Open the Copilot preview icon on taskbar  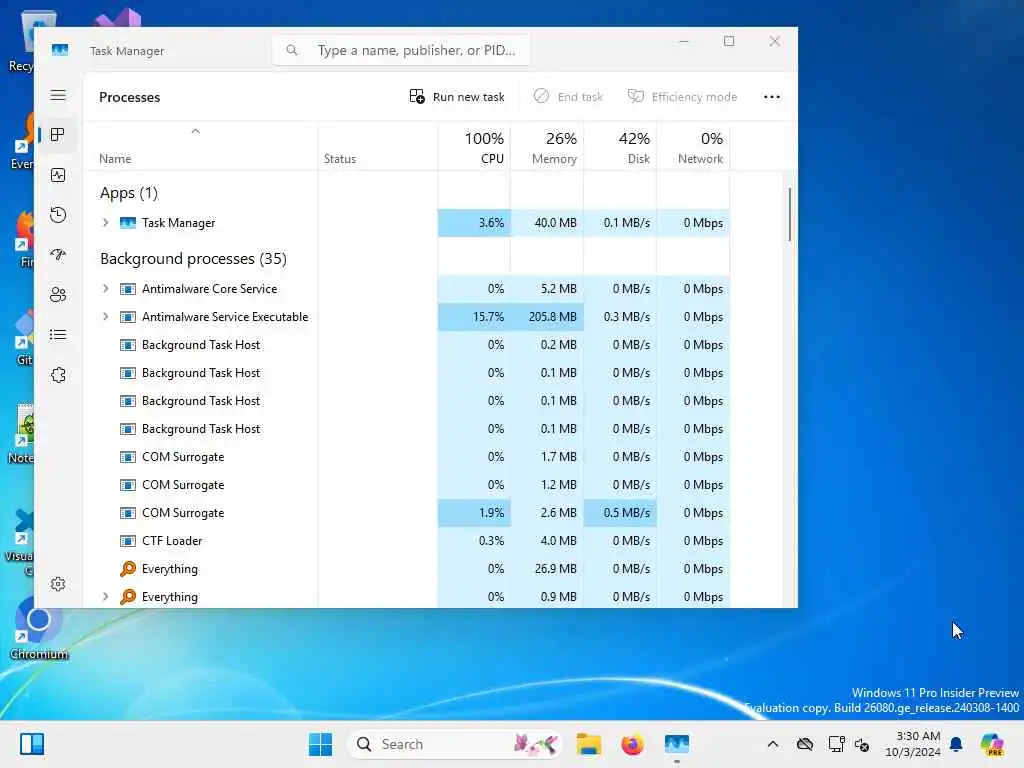[x=992, y=744]
